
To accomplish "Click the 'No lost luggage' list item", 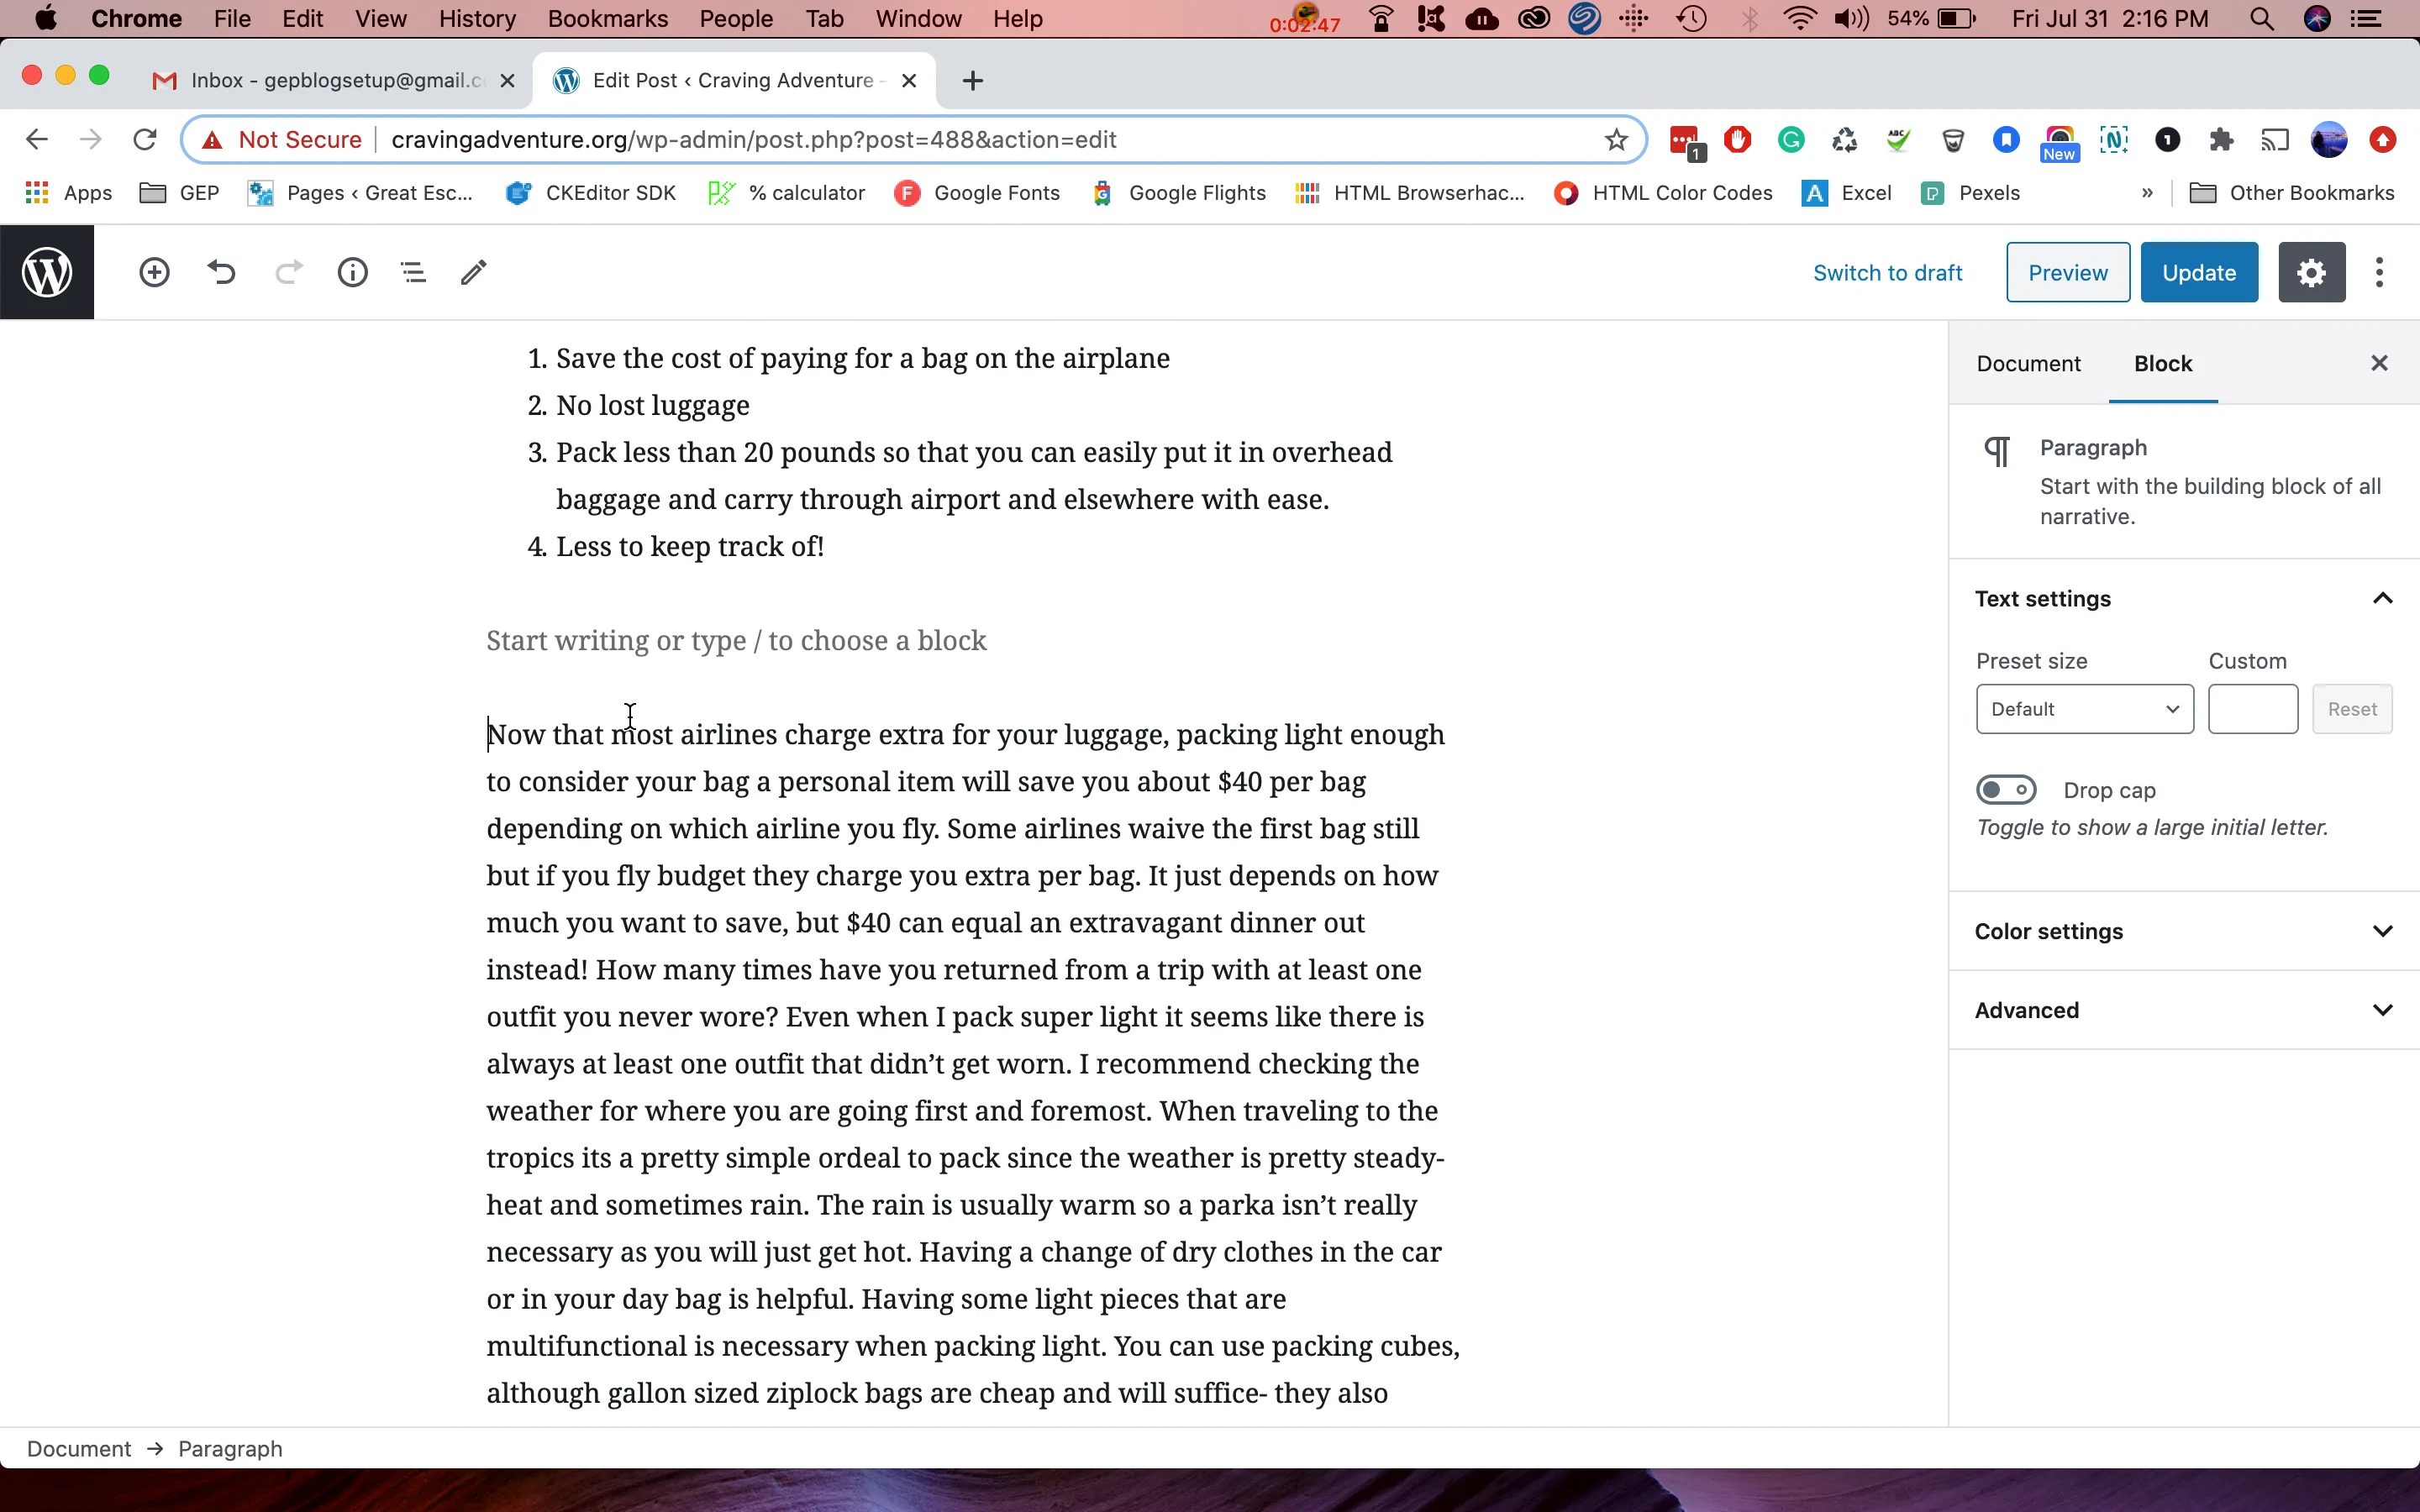I will (652, 406).
